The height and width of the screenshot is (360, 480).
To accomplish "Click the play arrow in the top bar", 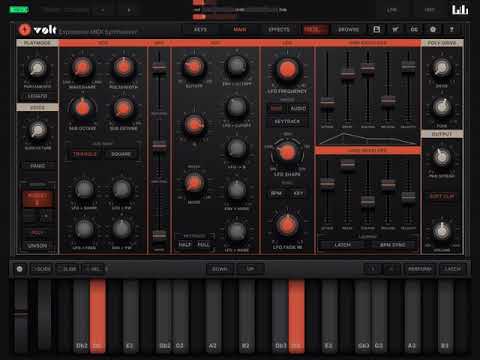I will pyautogui.click(x=129, y=10).
